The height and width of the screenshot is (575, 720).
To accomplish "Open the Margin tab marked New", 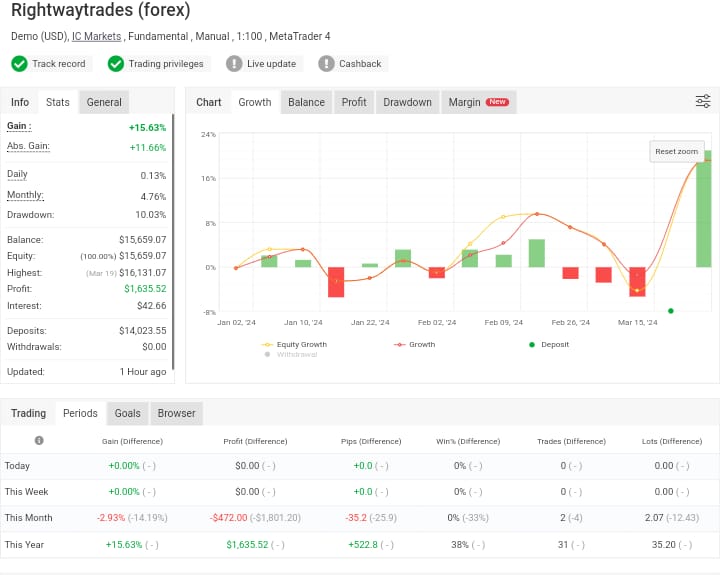I will [478, 102].
